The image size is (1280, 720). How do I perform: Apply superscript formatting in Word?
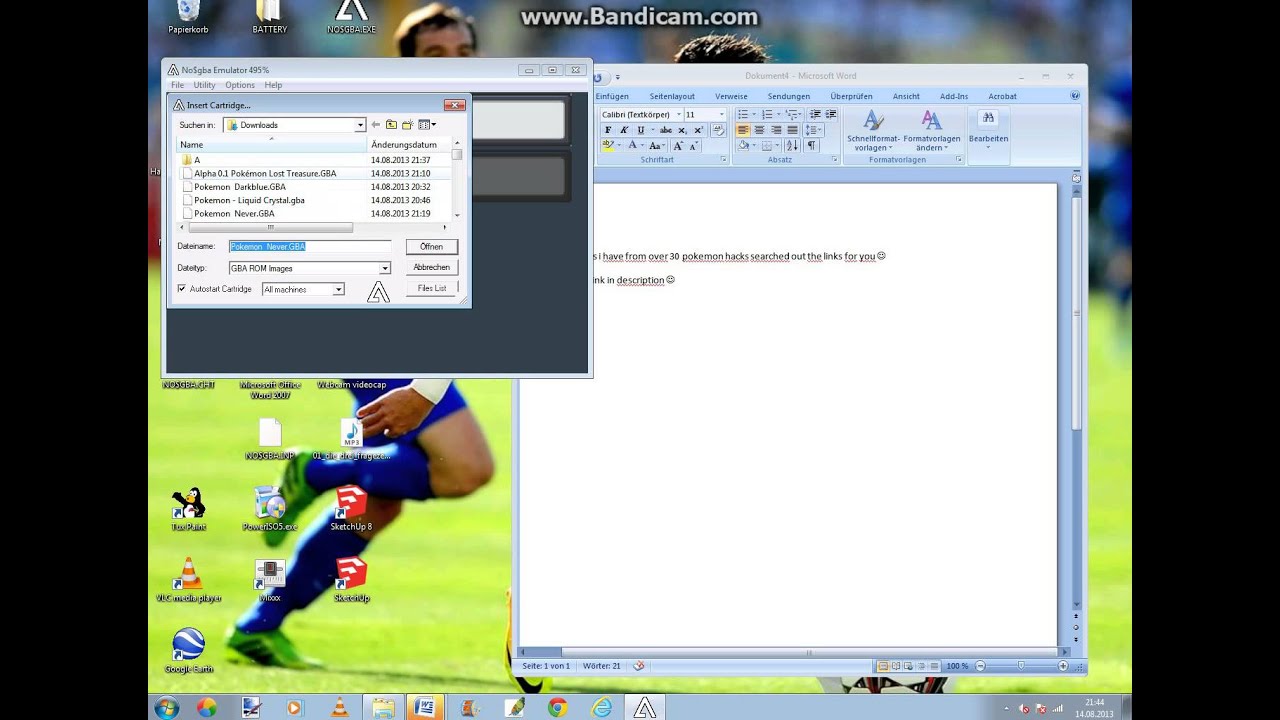697,130
